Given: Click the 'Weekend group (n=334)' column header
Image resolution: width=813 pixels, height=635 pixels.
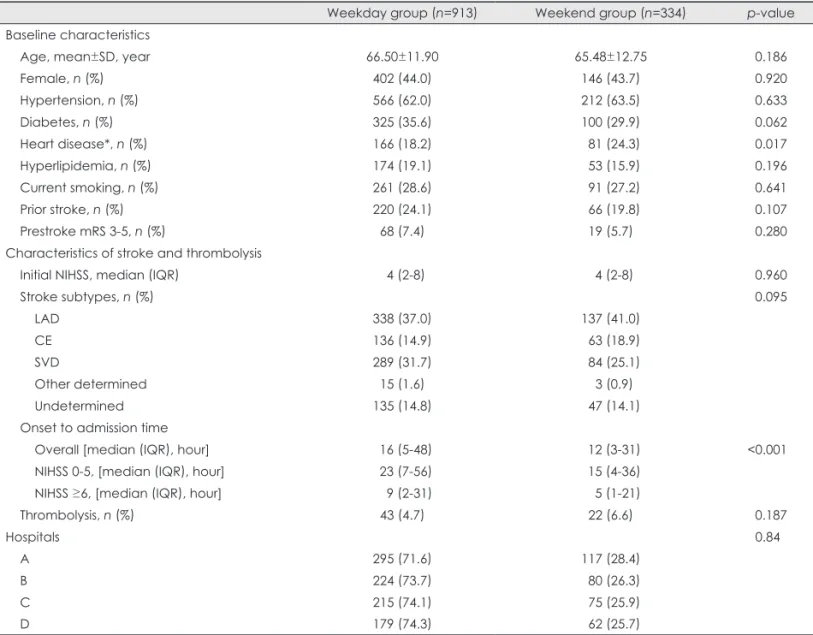Looking at the screenshot, I should click(610, 13).
